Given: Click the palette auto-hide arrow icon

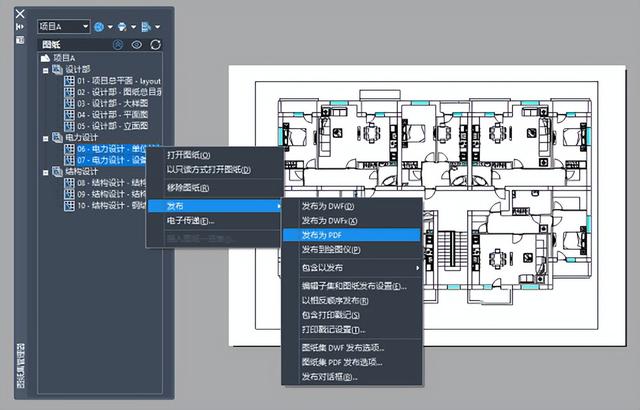Looking at the screenshot, I should point(21,27).
